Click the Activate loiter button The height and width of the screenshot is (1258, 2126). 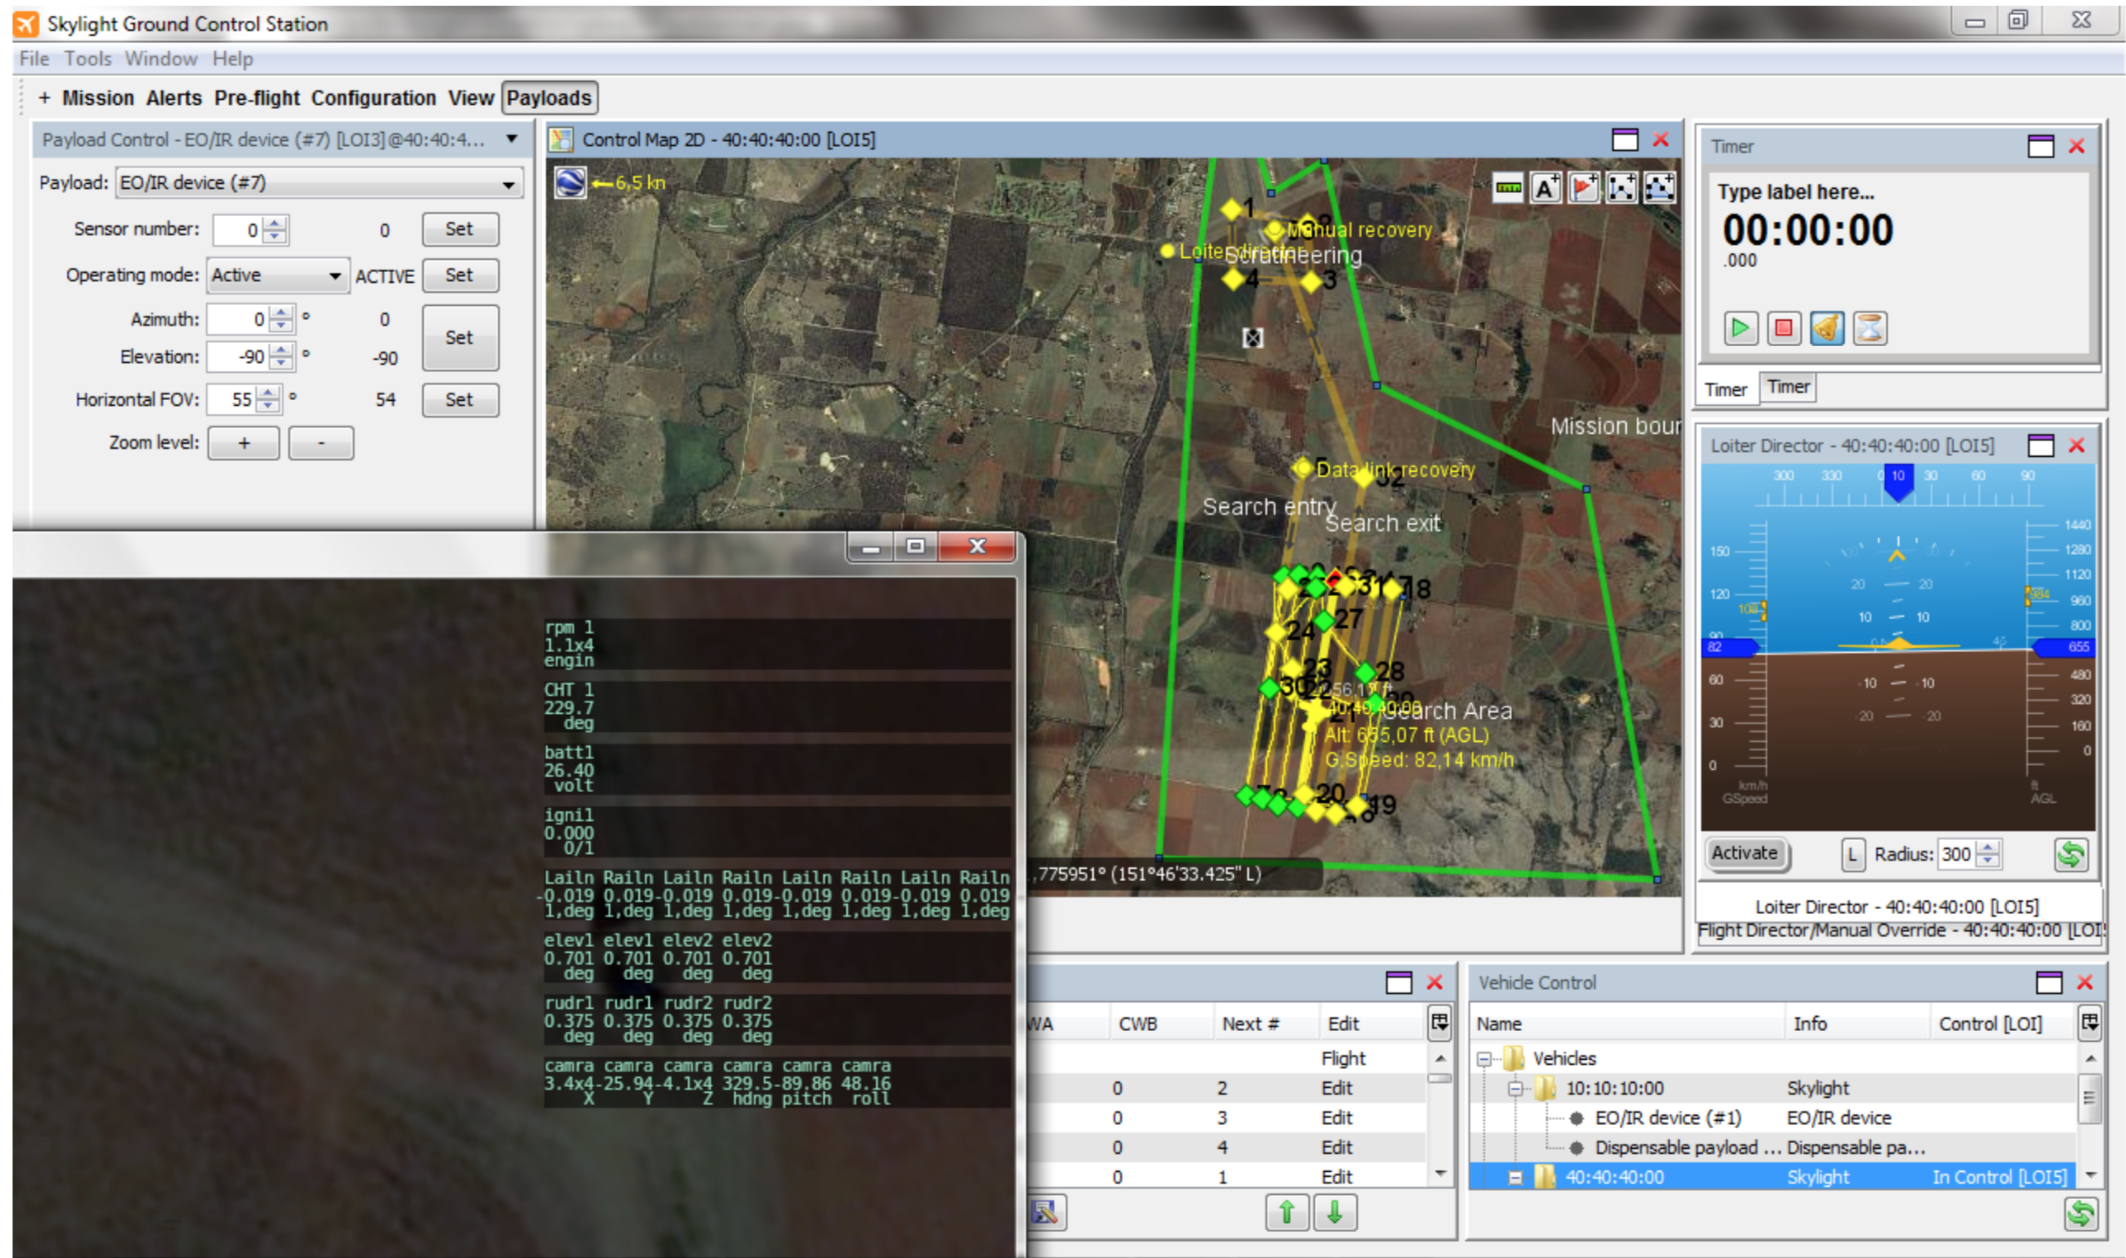click(1745, 853)
